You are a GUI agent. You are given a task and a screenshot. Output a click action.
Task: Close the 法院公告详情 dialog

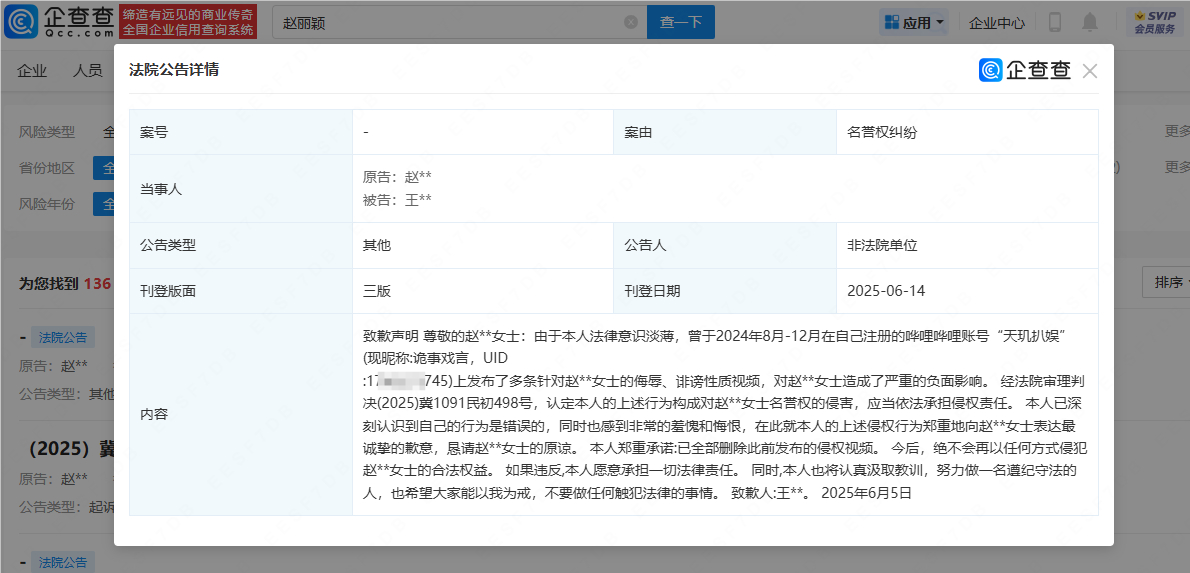1089,71
